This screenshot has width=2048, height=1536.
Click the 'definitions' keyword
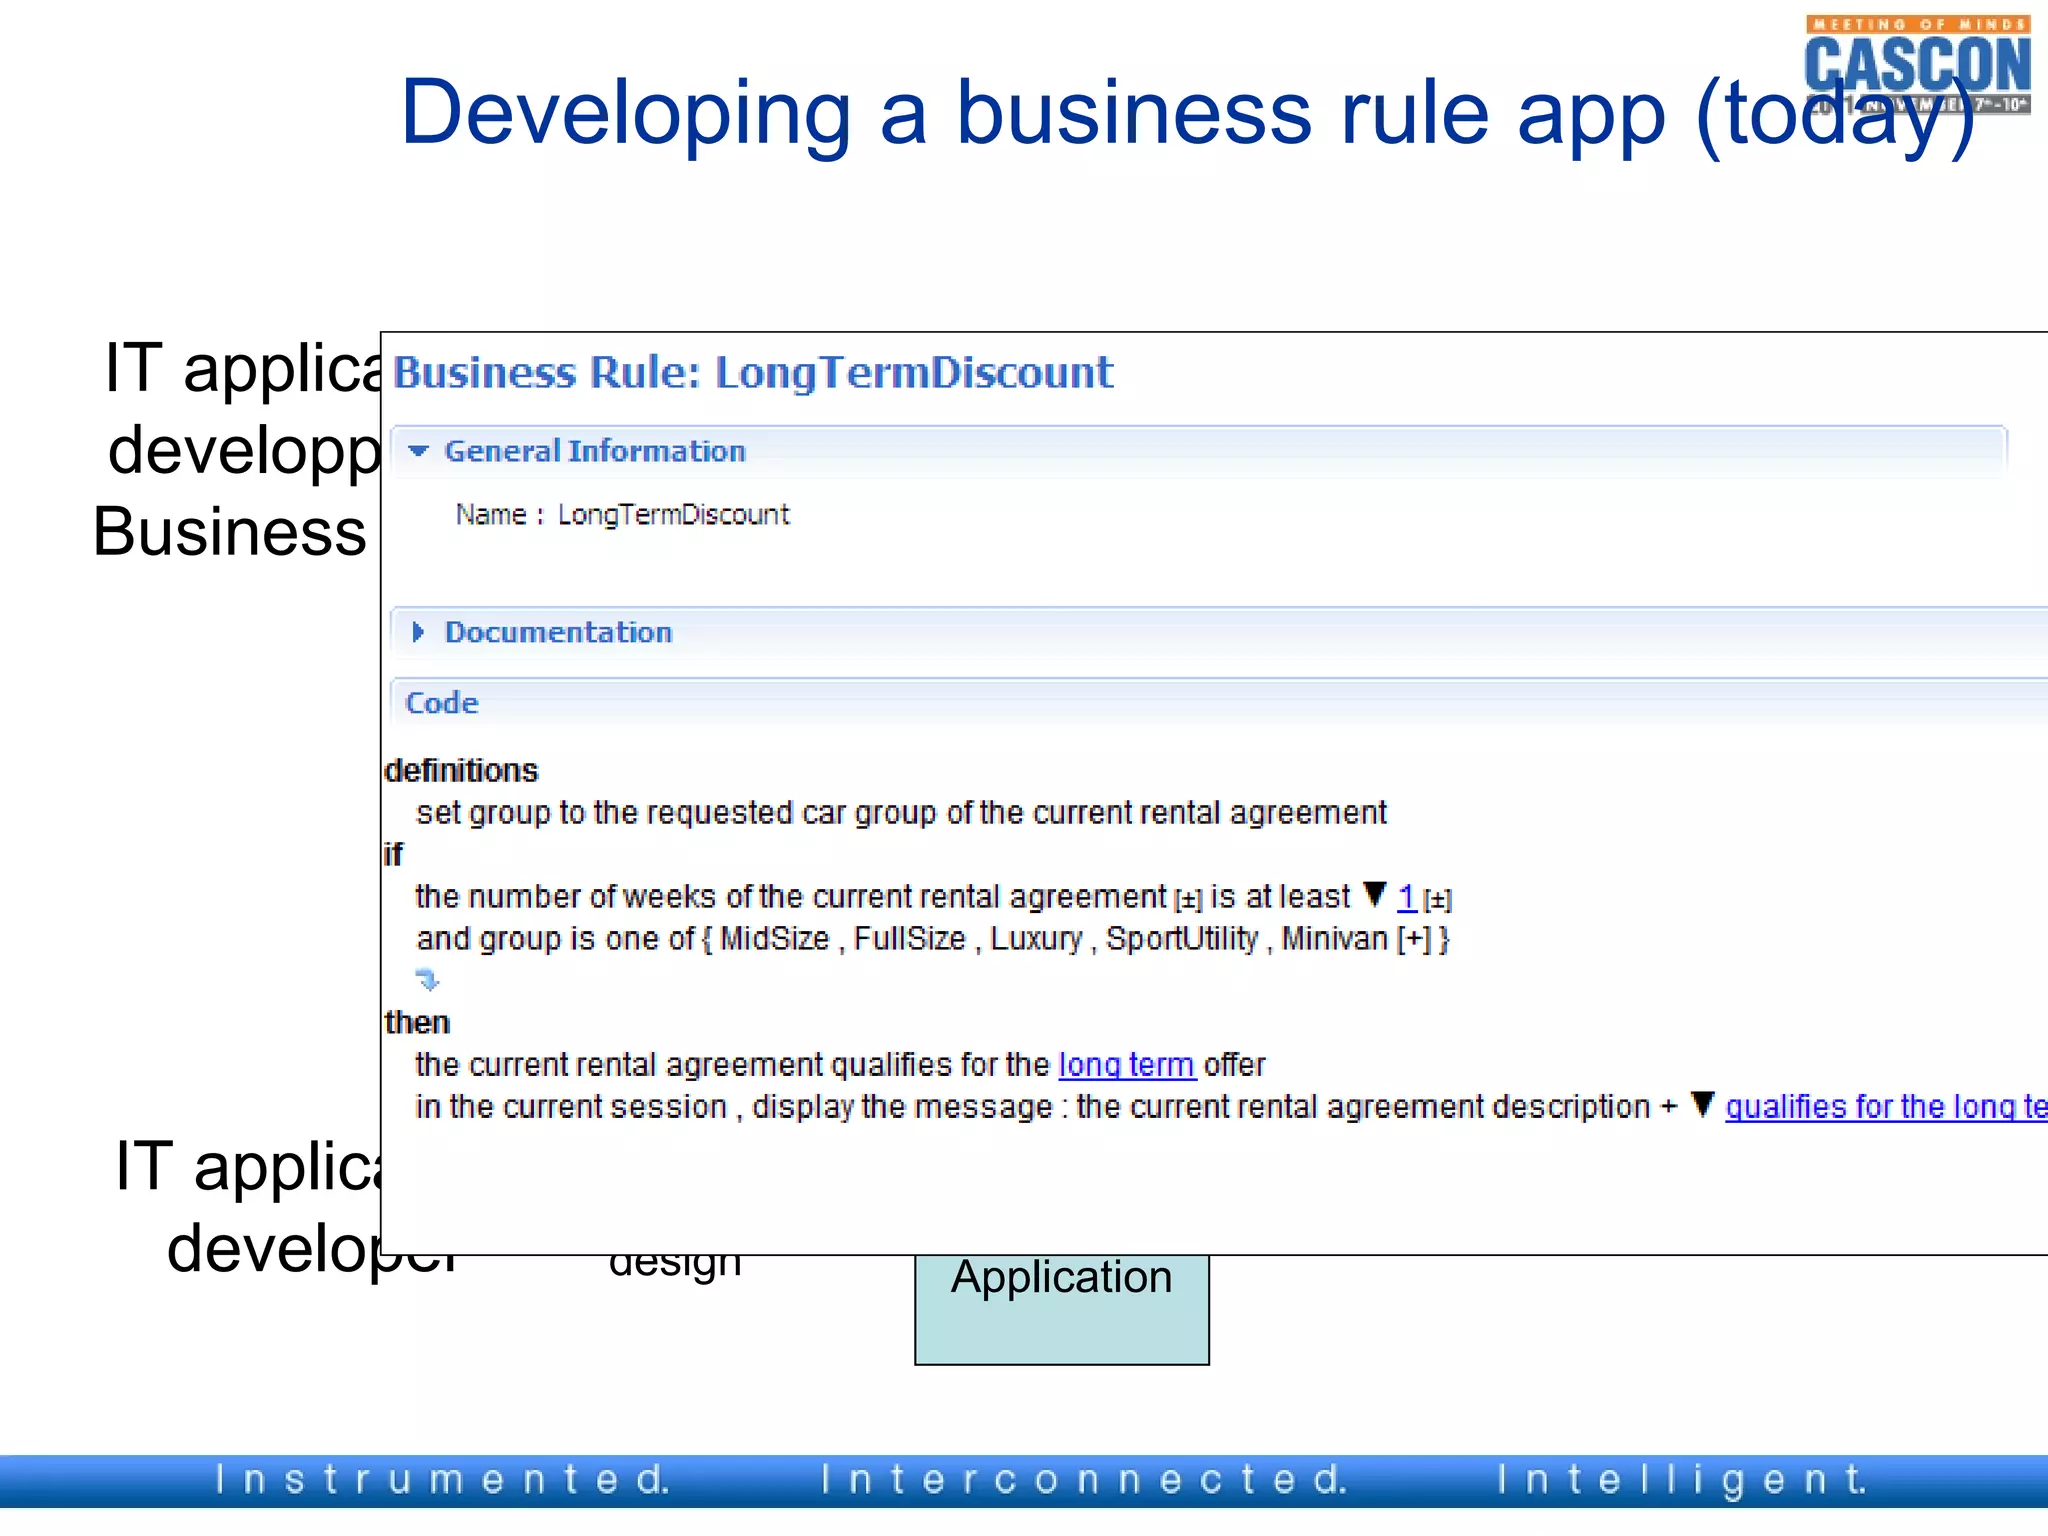tap(461, 771)
